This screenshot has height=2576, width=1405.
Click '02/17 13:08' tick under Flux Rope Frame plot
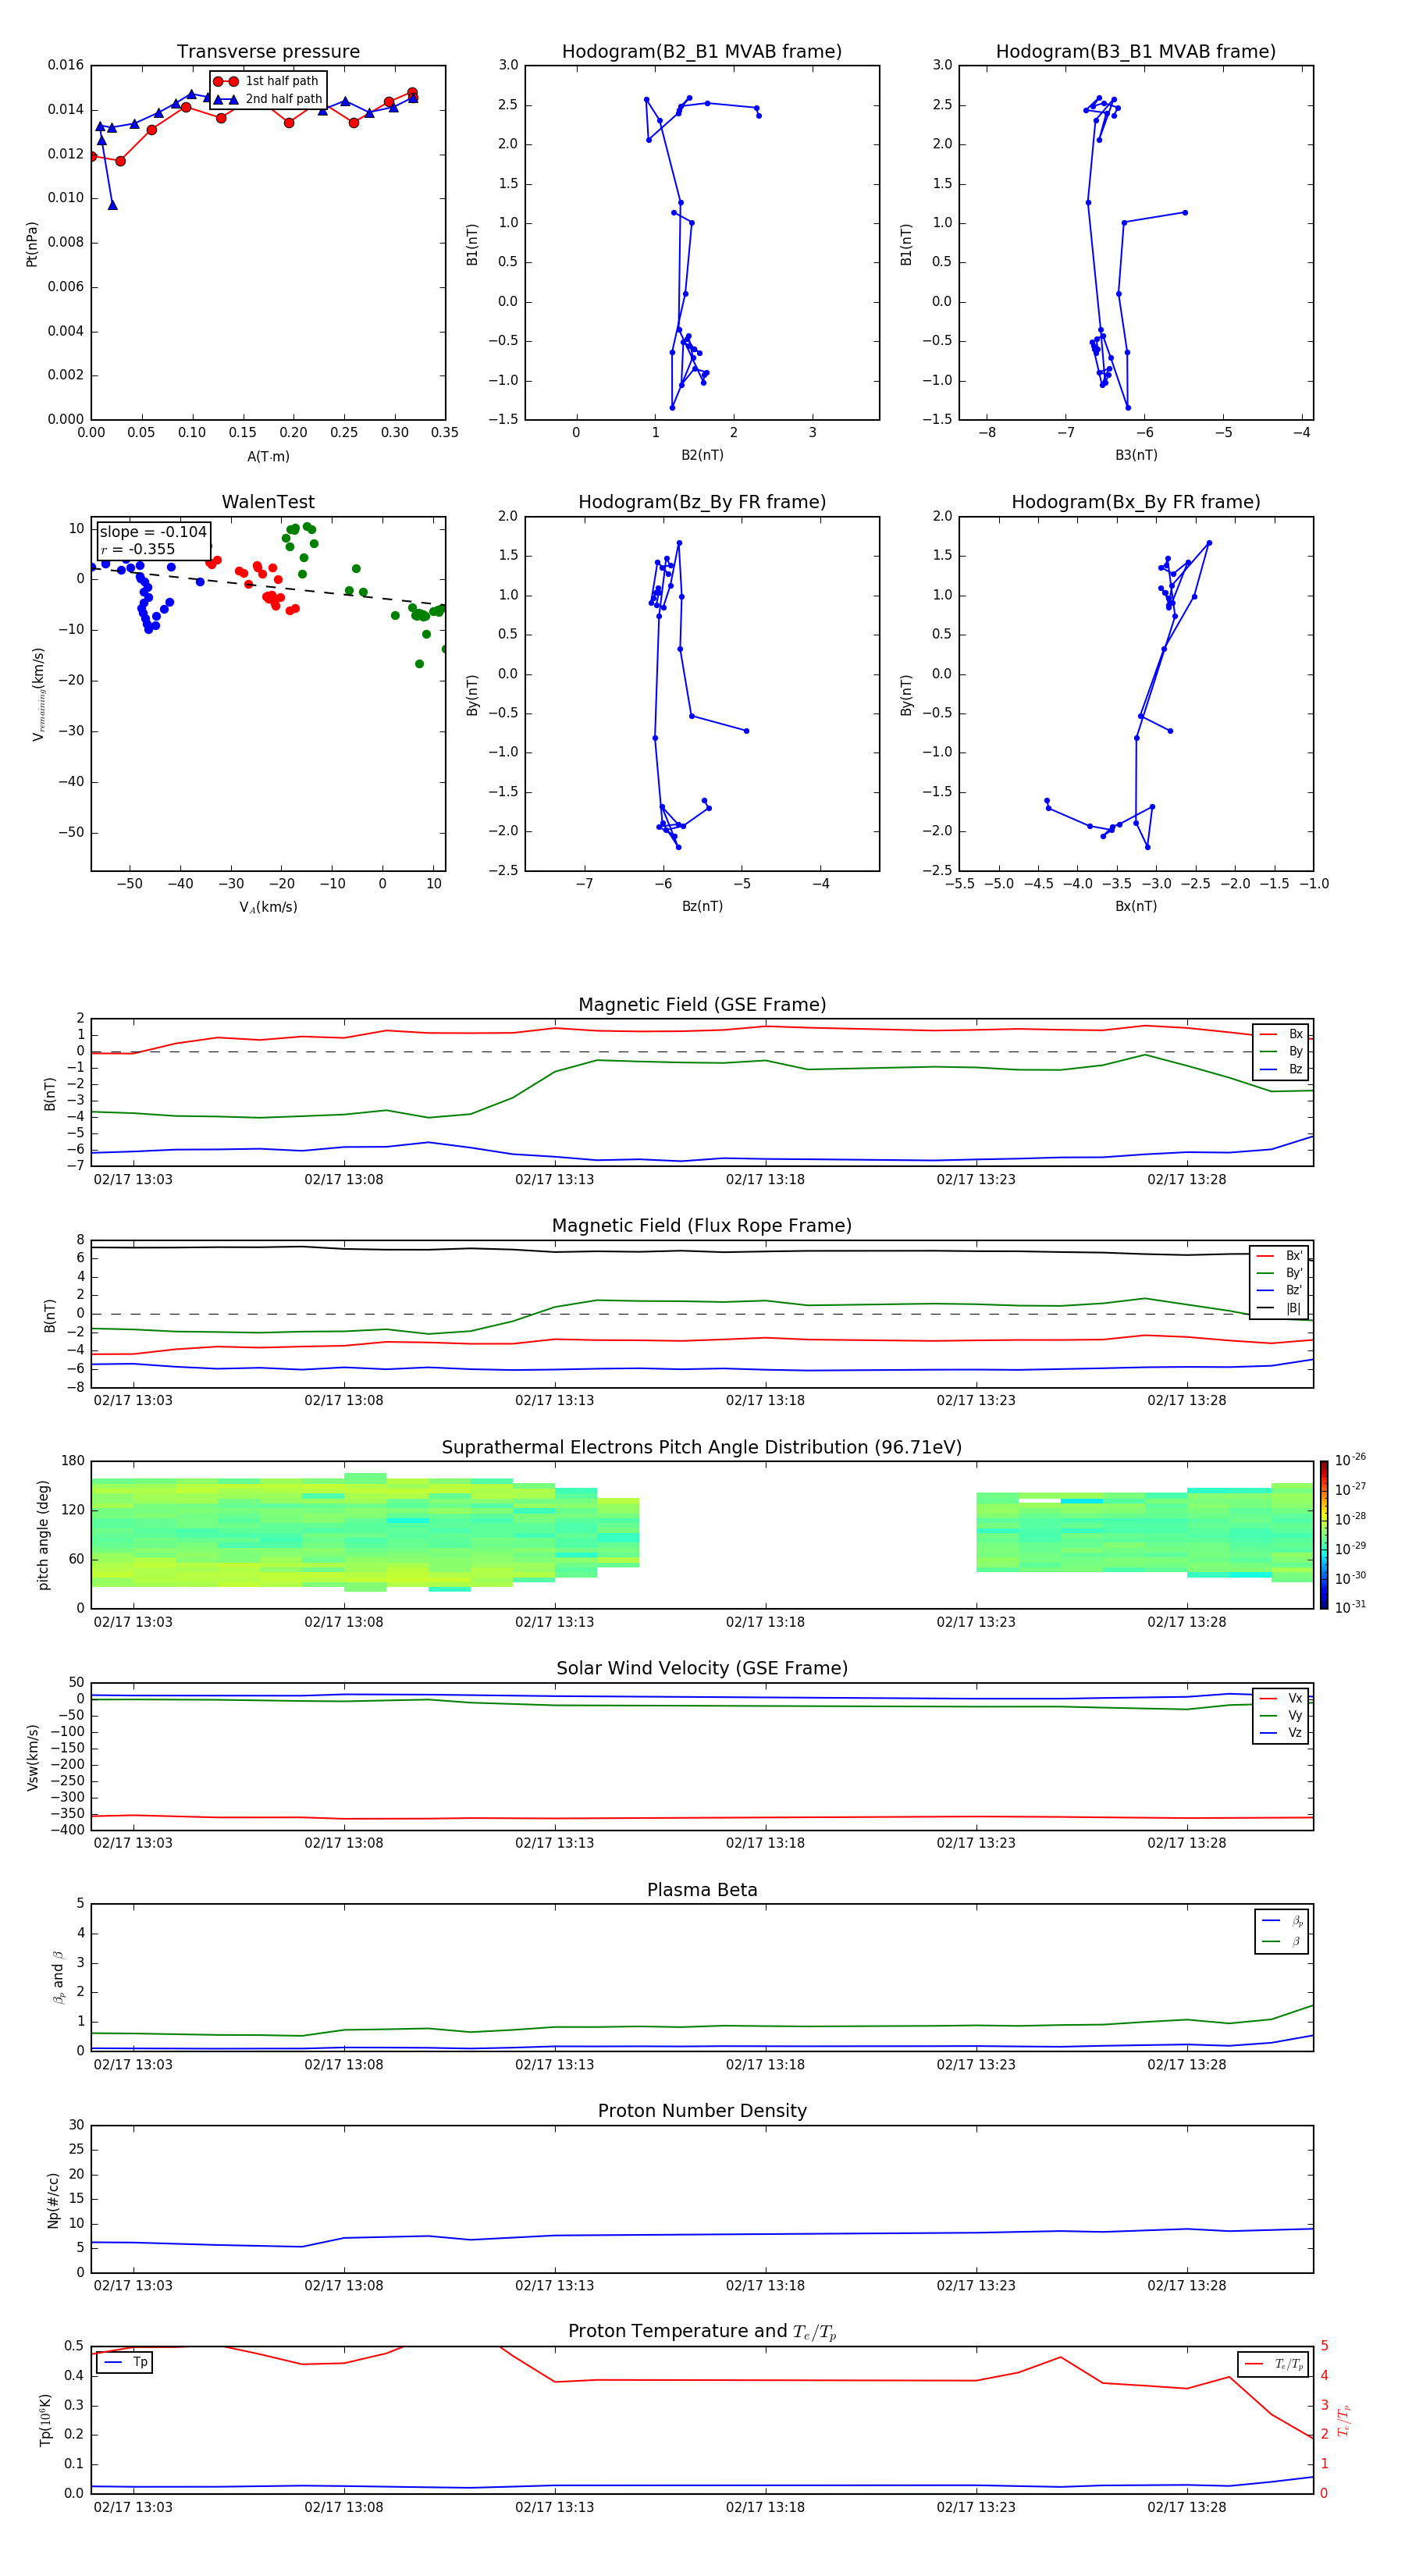pyautogui.click(x=344, y=1401)
